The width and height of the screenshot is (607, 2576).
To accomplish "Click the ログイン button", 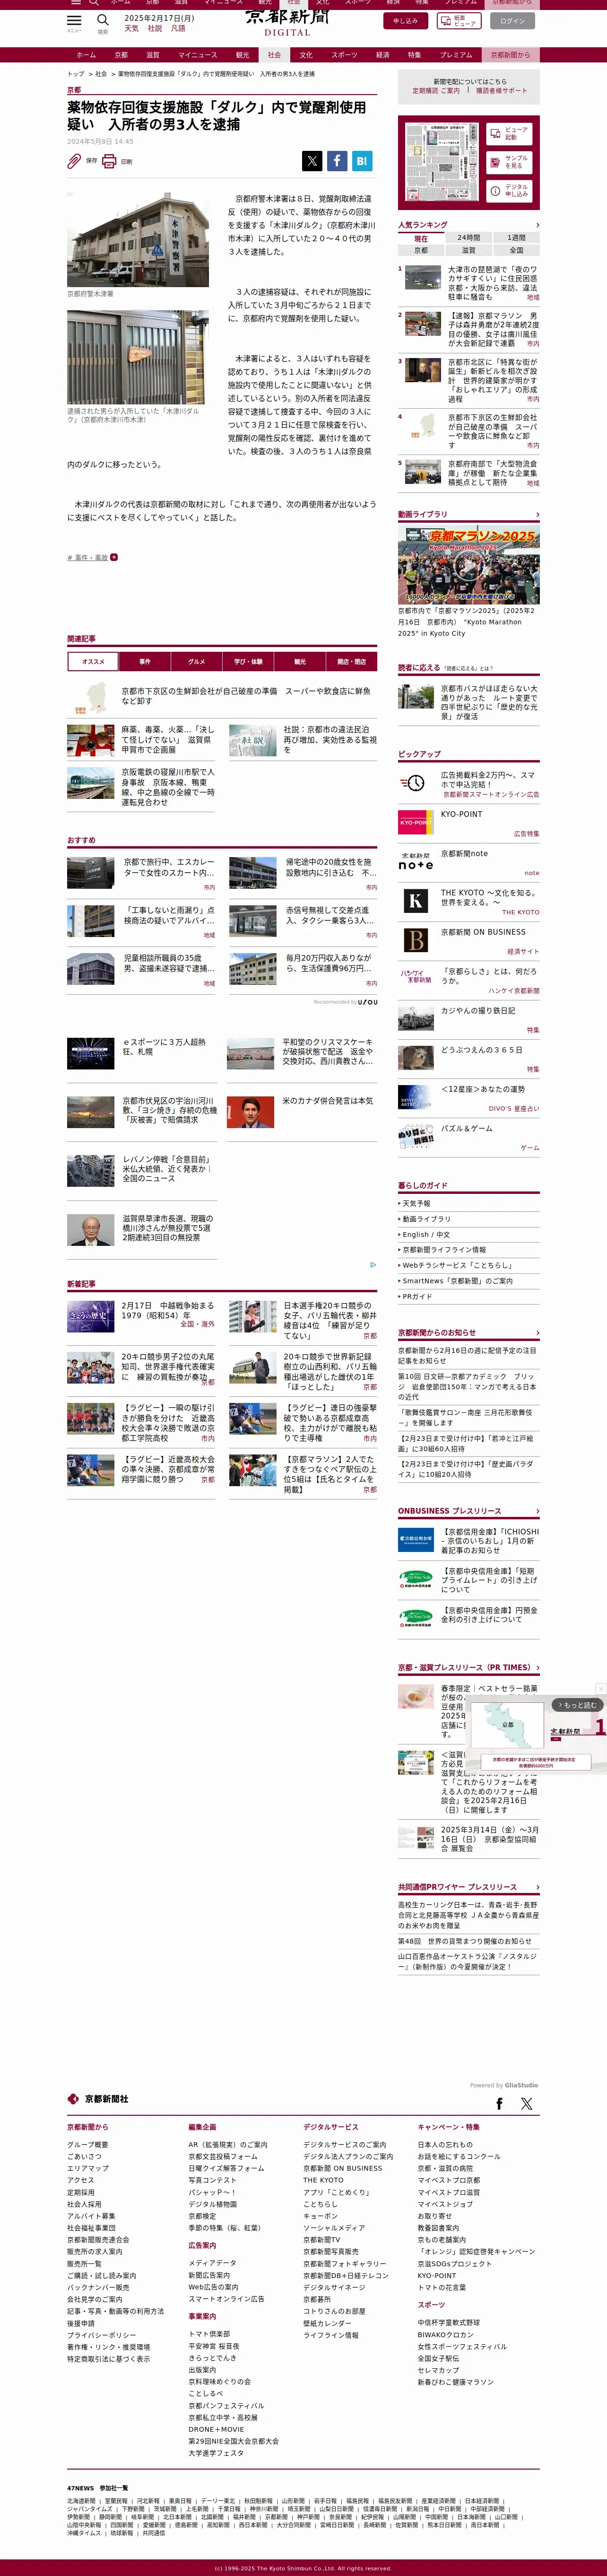I will click(x=513, y=20).
